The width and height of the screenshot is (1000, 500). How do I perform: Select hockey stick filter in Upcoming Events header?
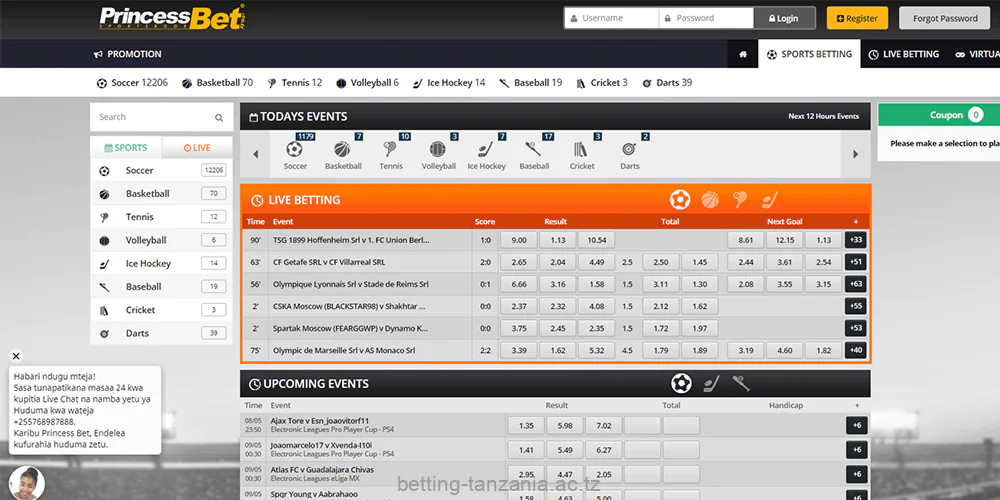tap(711, 383)
